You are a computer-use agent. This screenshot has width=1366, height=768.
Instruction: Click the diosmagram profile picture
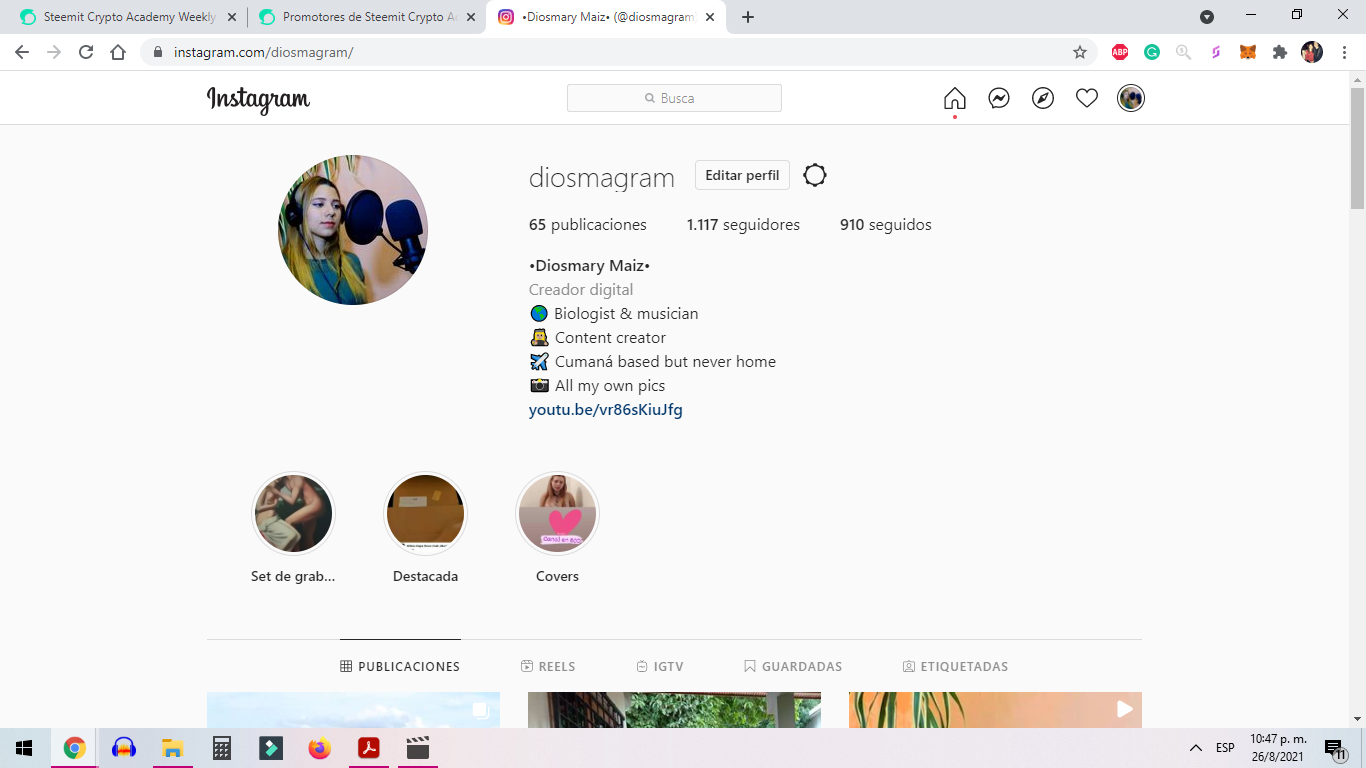(353, 230)
